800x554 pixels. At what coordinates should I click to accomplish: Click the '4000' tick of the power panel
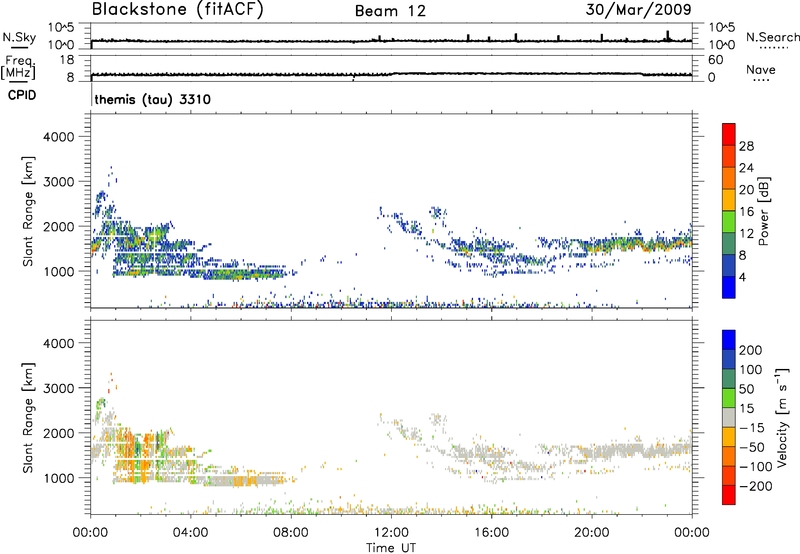tap(59, 137)
